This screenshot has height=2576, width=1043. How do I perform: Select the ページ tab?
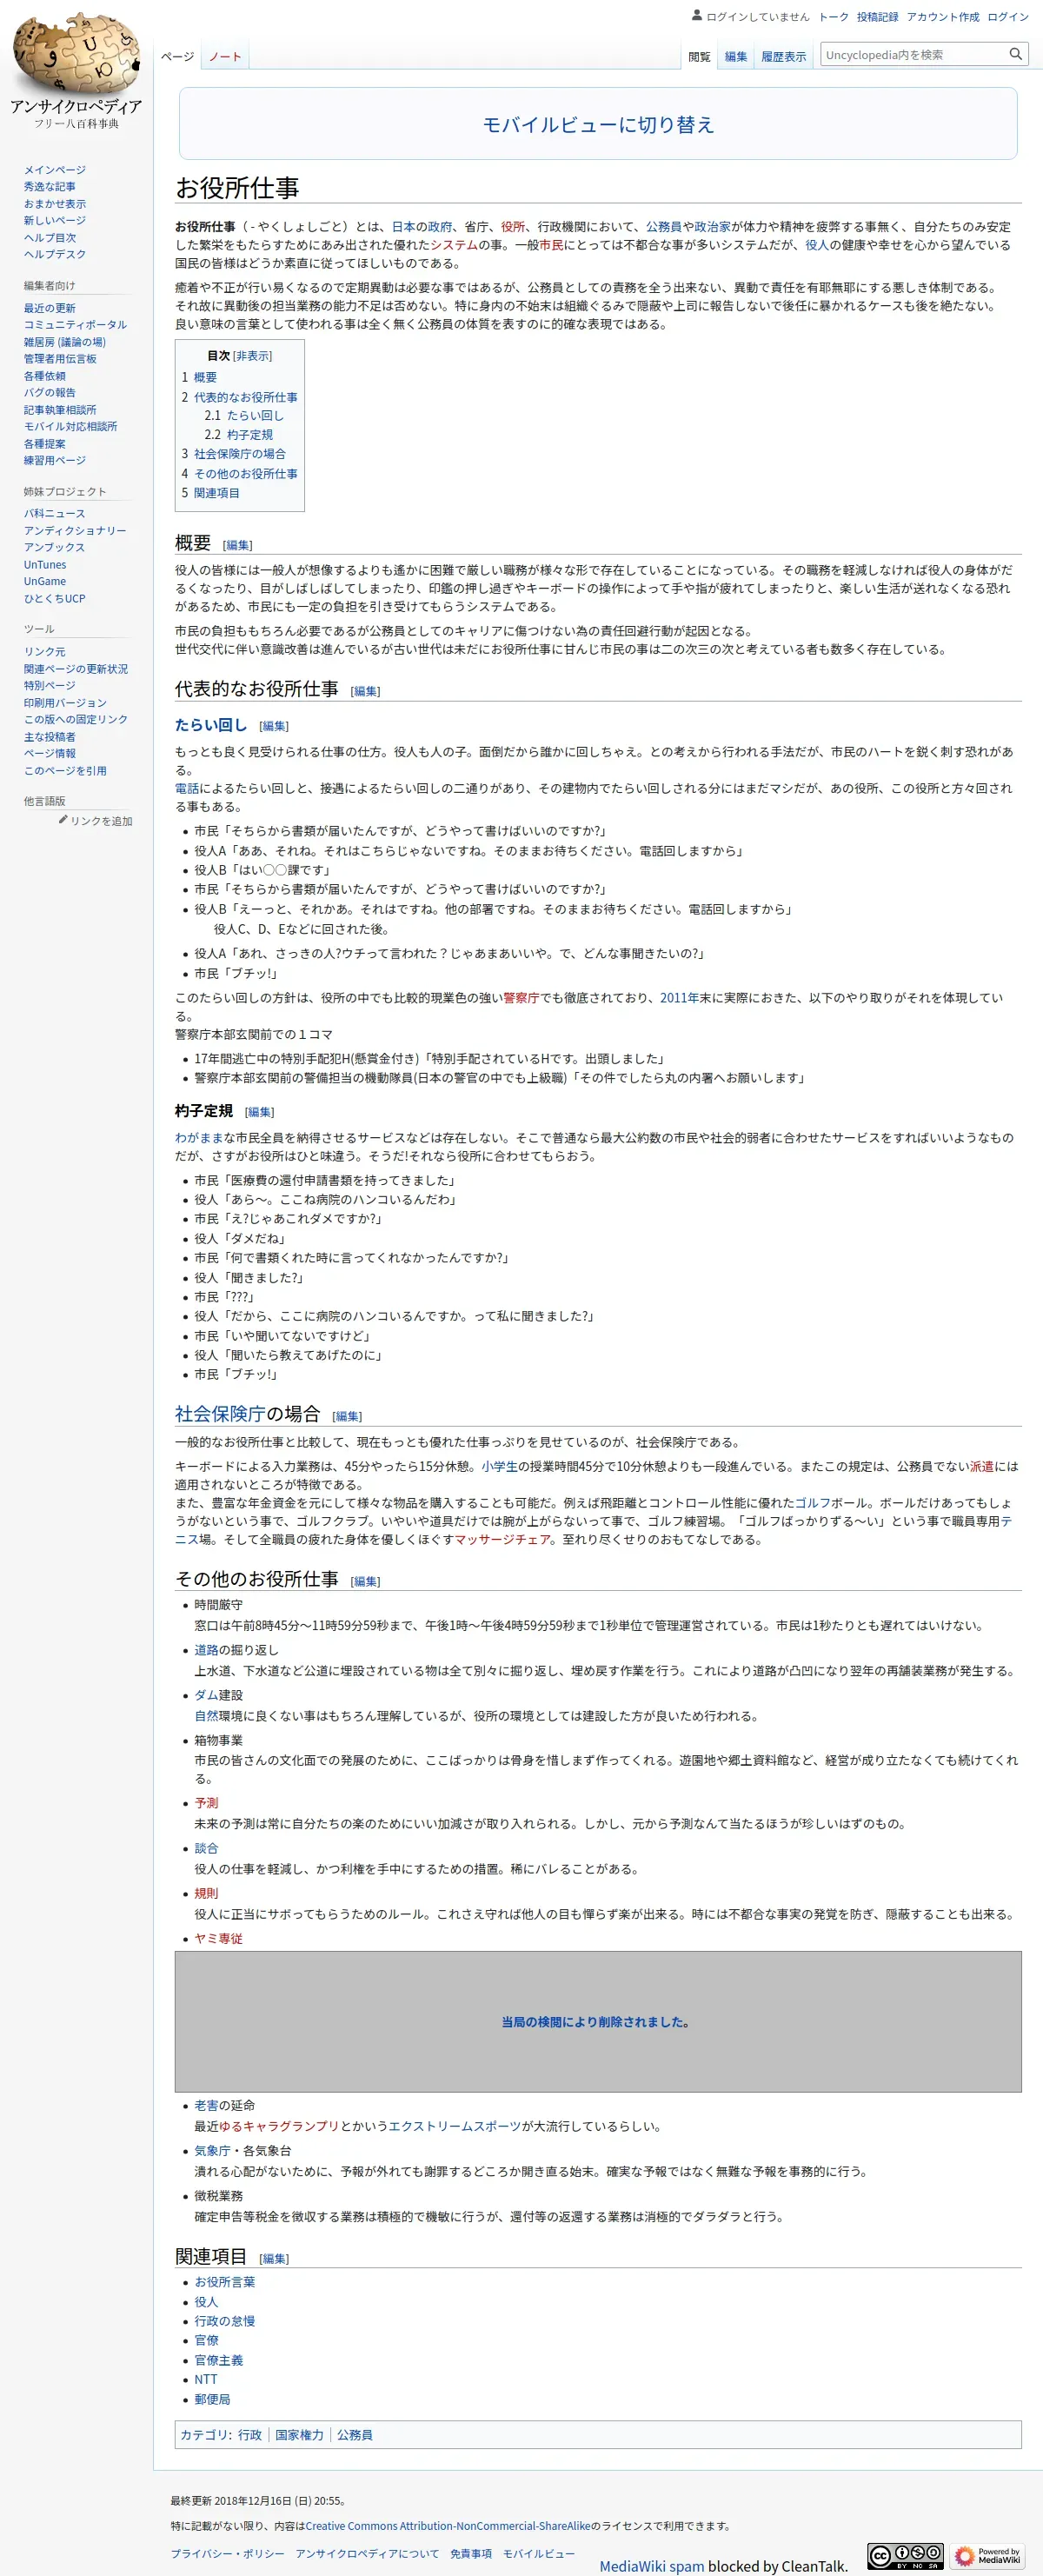coord(178,57)
